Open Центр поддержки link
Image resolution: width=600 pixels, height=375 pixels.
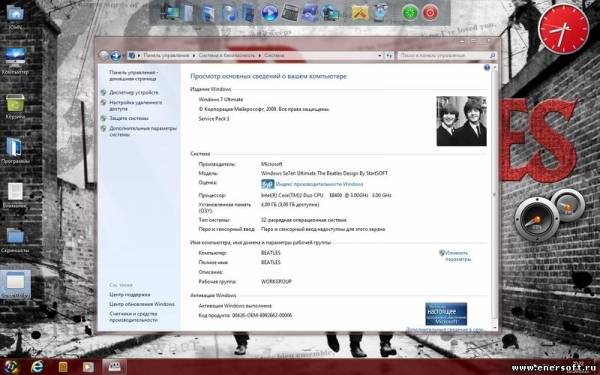129,295
